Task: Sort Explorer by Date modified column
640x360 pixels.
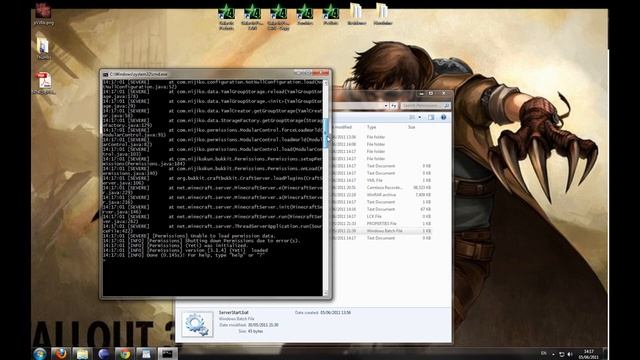Action: point(342,127)
